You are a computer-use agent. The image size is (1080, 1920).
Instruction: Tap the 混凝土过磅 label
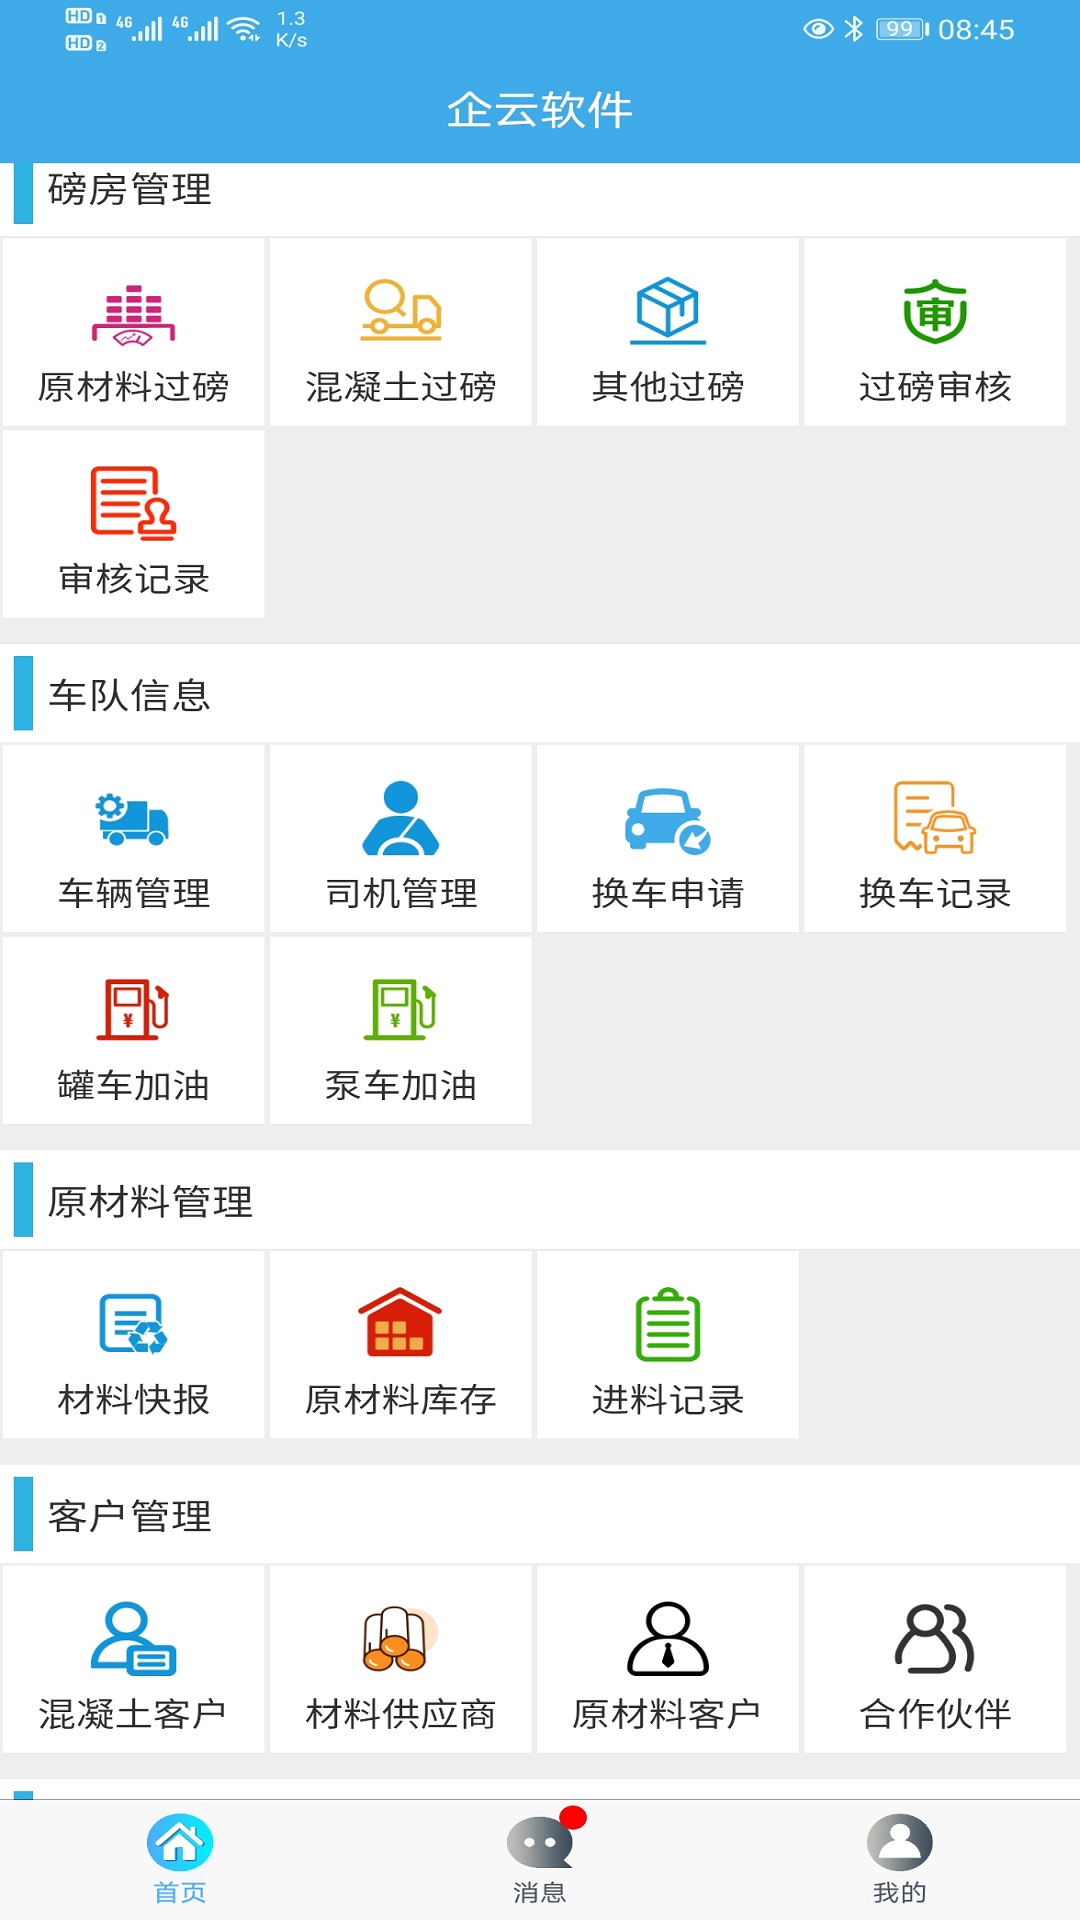pos(401,387)
